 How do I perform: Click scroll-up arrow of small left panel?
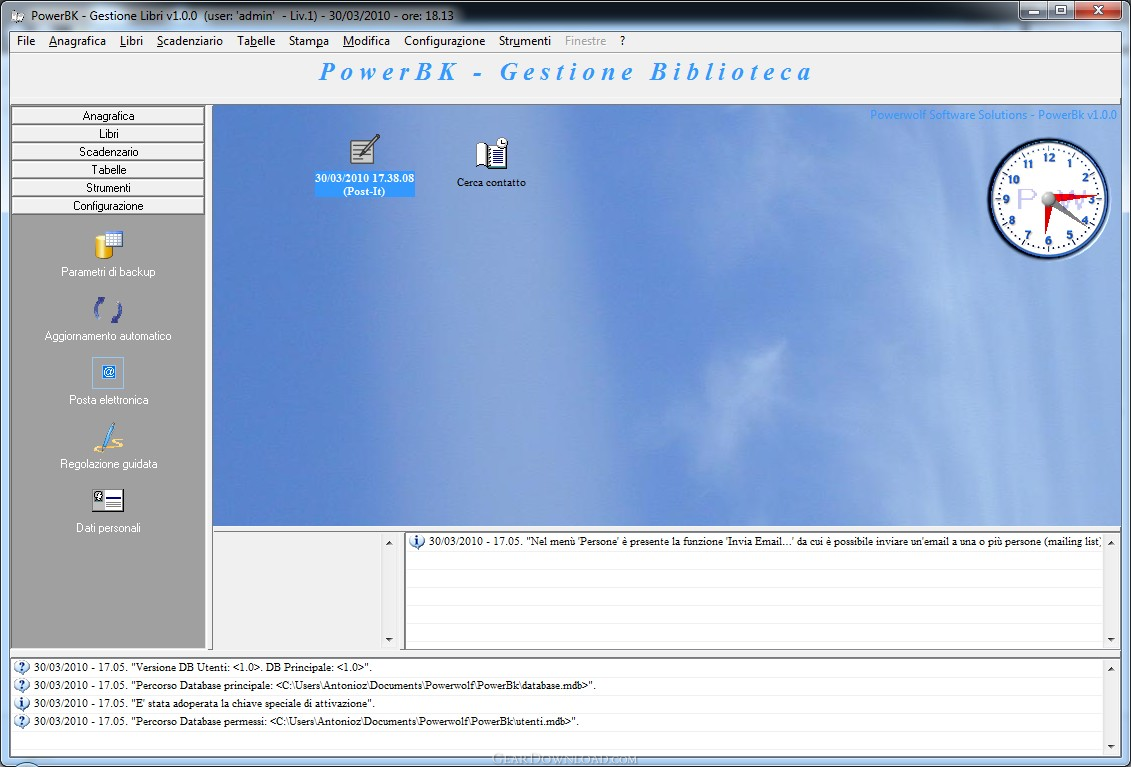coord(389,543)
